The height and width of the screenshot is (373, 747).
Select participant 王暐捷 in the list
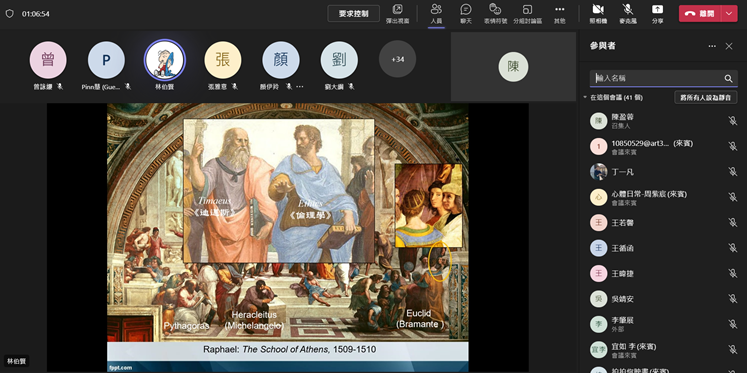[662, 273]
